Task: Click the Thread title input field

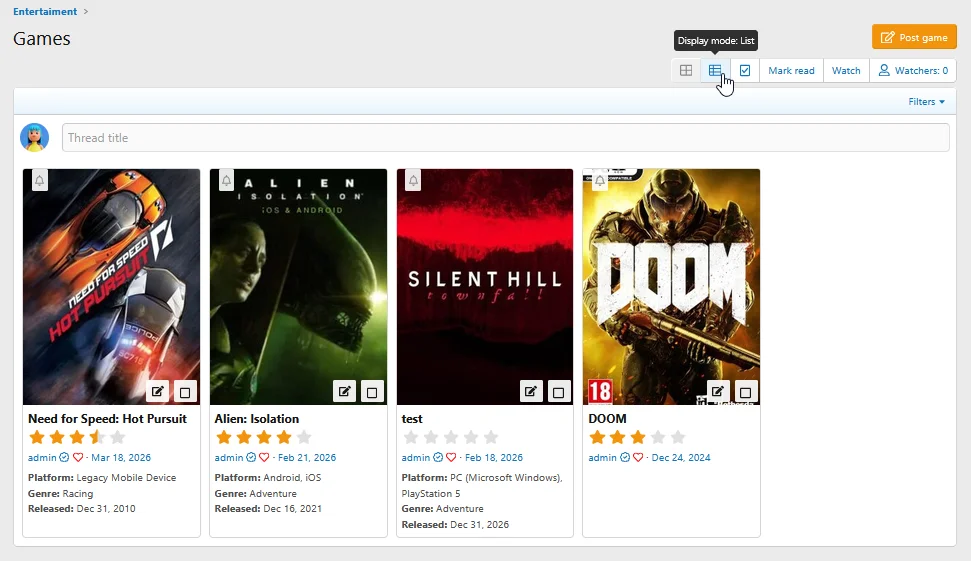Action: [x=505, y=137]
